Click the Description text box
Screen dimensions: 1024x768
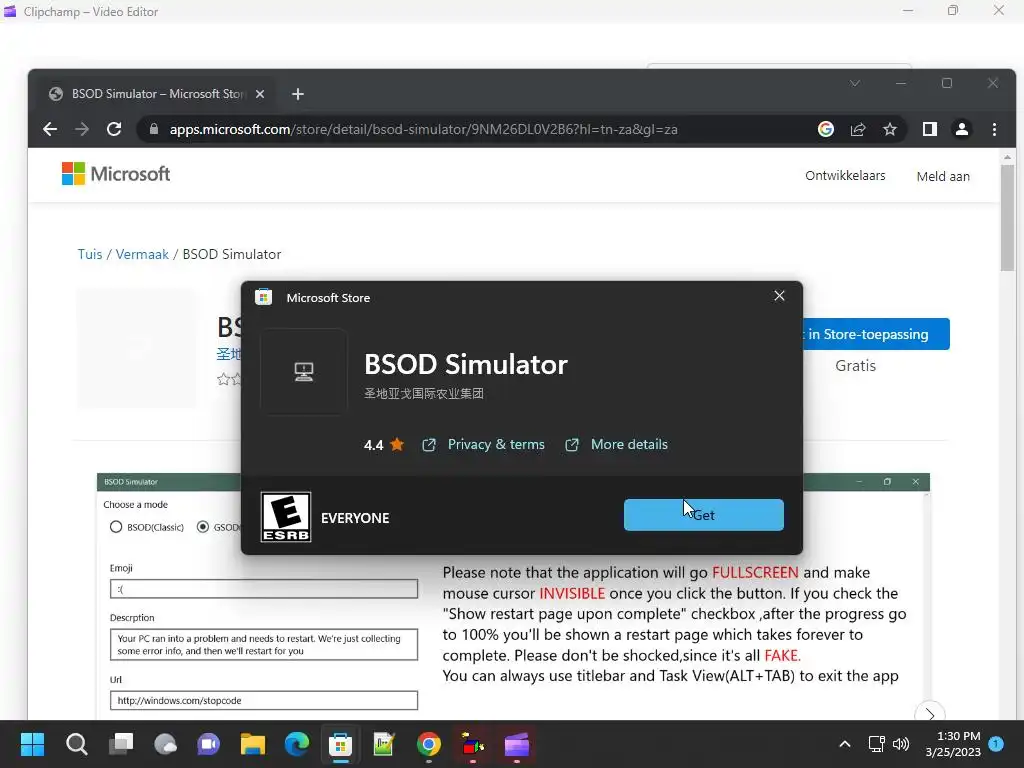point(264,645)
